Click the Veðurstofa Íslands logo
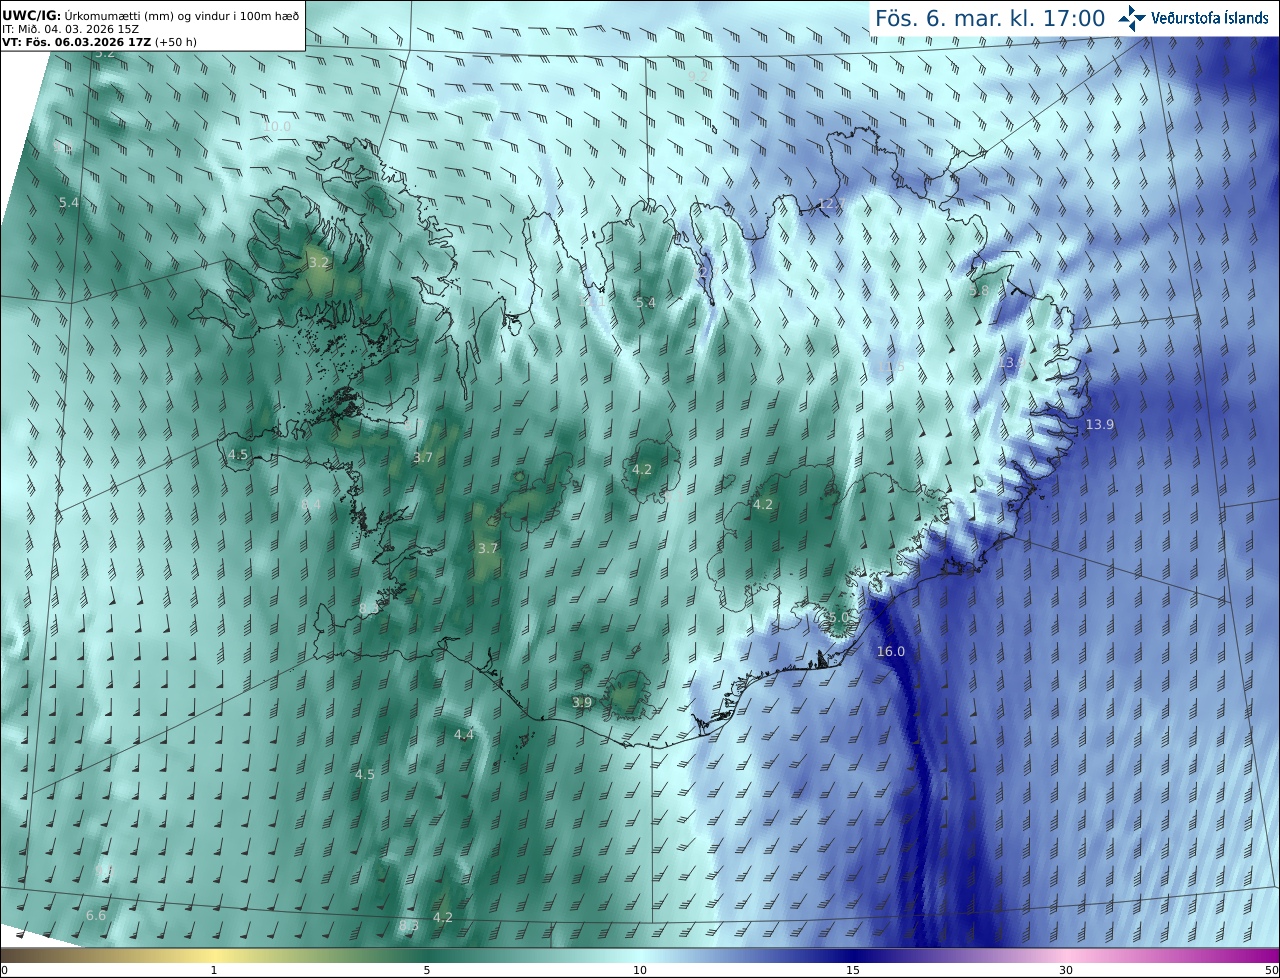Image resolution: width=1280 pixels, height=978 pixels. click(x=1193, y=18)
